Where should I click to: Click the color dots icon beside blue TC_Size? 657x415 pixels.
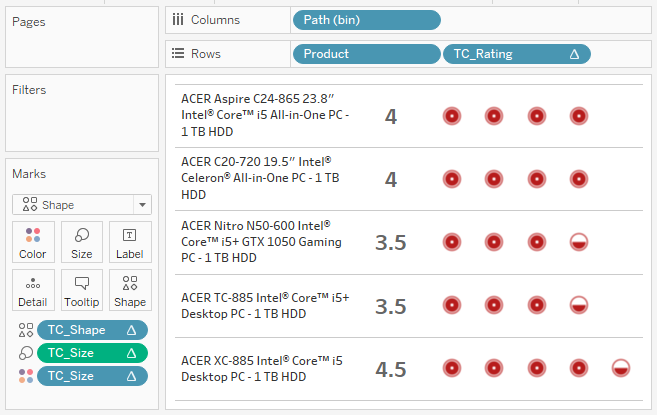(26, 376)
